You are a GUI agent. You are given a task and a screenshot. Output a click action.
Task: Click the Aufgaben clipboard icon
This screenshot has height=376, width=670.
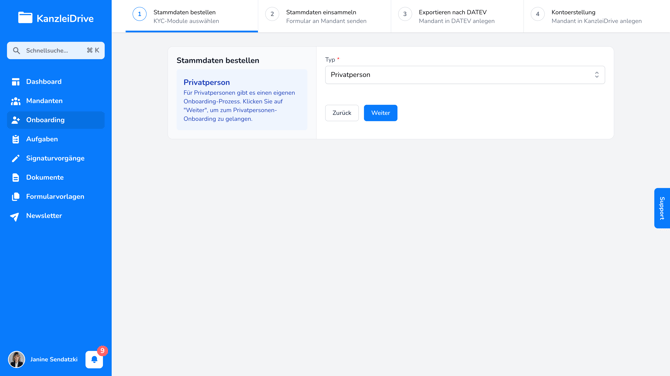pos(16,139)
